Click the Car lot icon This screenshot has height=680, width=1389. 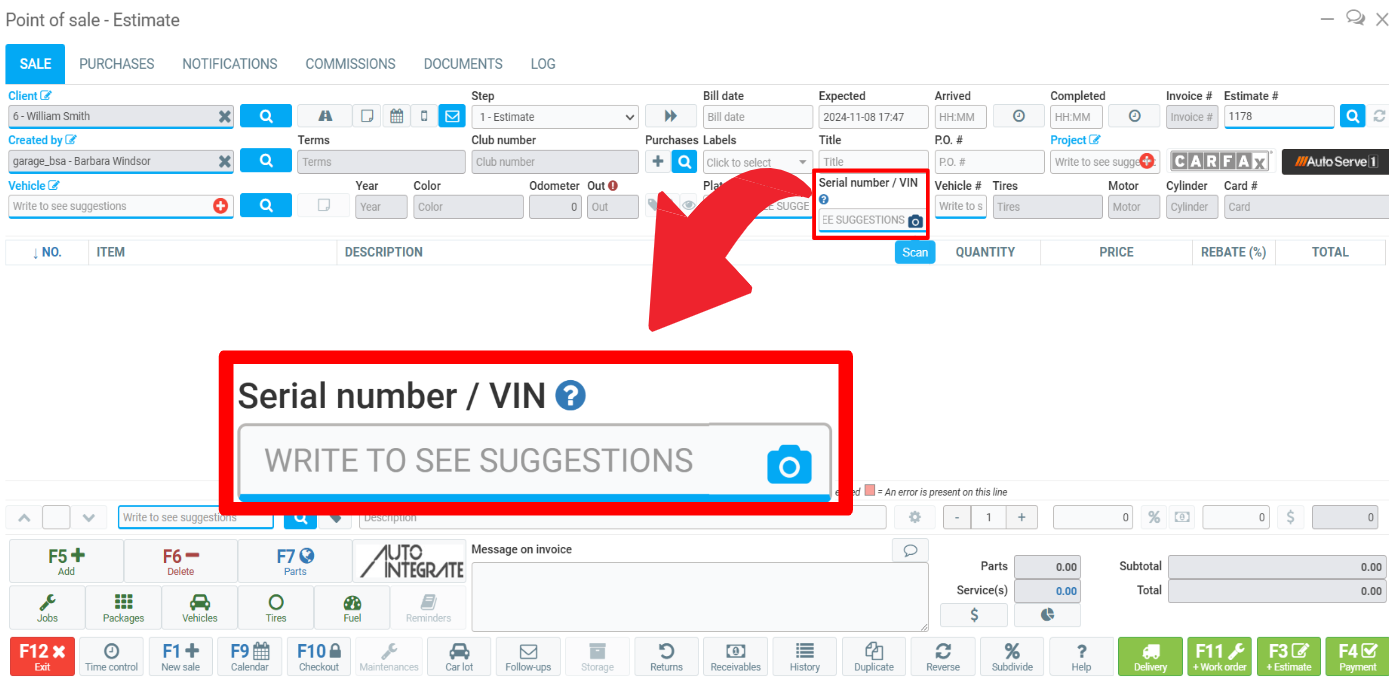click(x=459, y=656)
